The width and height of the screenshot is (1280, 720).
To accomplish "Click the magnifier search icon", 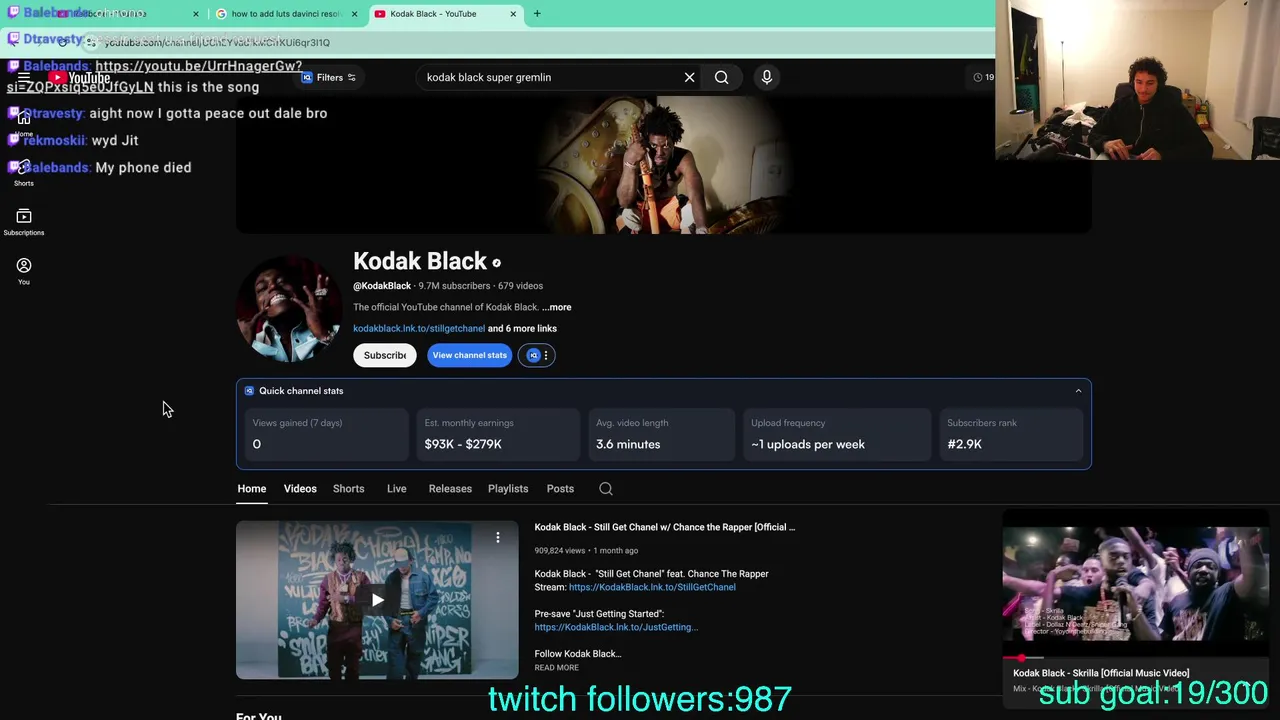I will pyautogui.click(x=721, y=77).
